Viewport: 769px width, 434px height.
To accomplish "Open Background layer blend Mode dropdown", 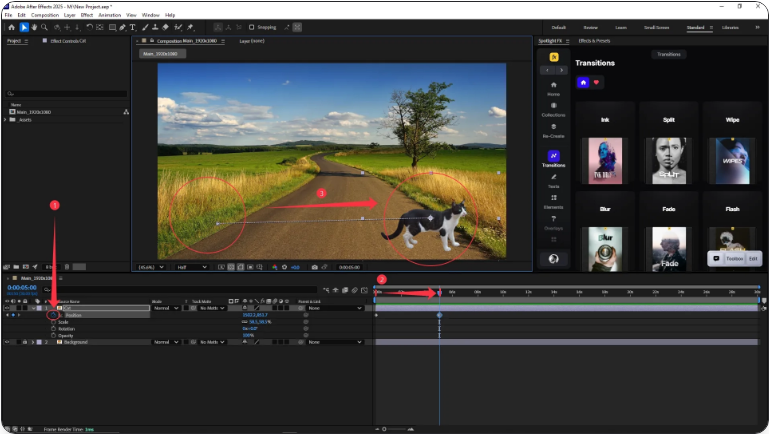I will [x=165, y=342].
